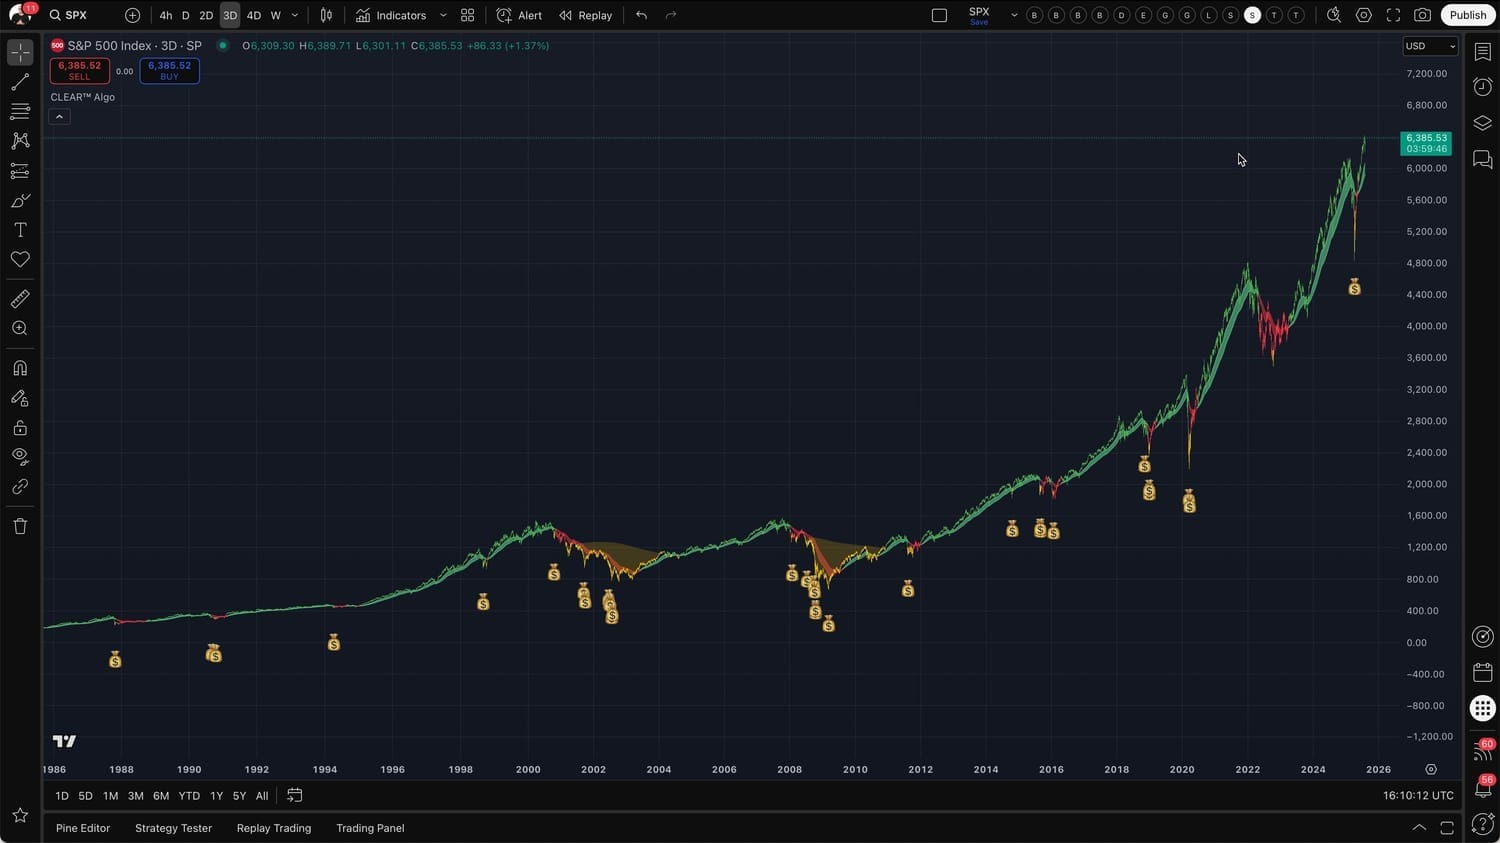Enter fullscreen mode
The width and height of the screenshot is (1500, 843).
coord(1393,15)
